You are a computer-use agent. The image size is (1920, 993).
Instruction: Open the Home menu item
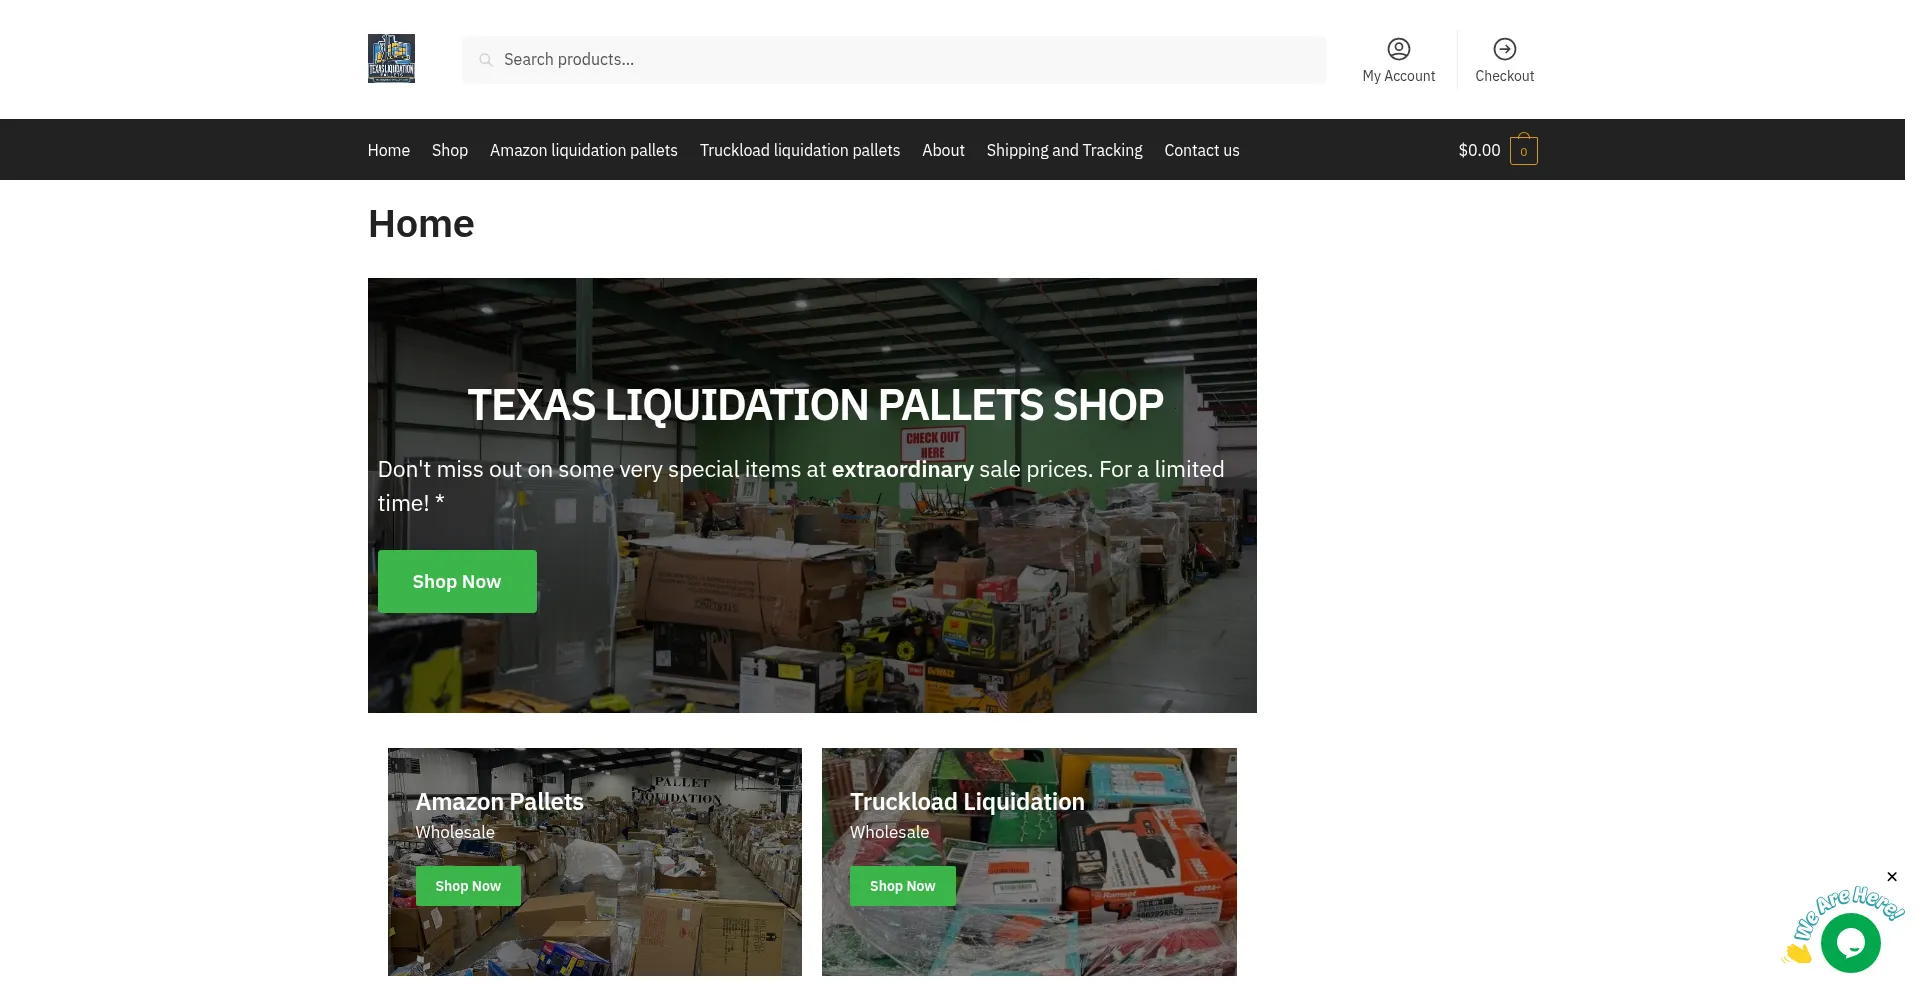(388, 150)
